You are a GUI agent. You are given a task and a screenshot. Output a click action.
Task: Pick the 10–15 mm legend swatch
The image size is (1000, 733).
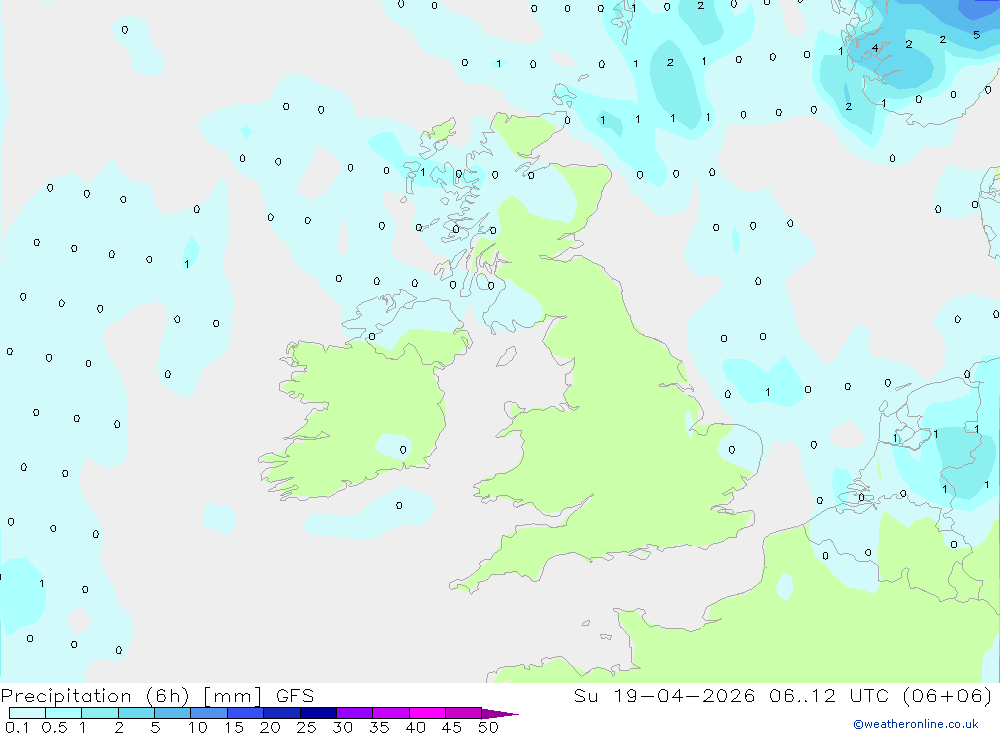pyautogui.click(x=209, y=713)
